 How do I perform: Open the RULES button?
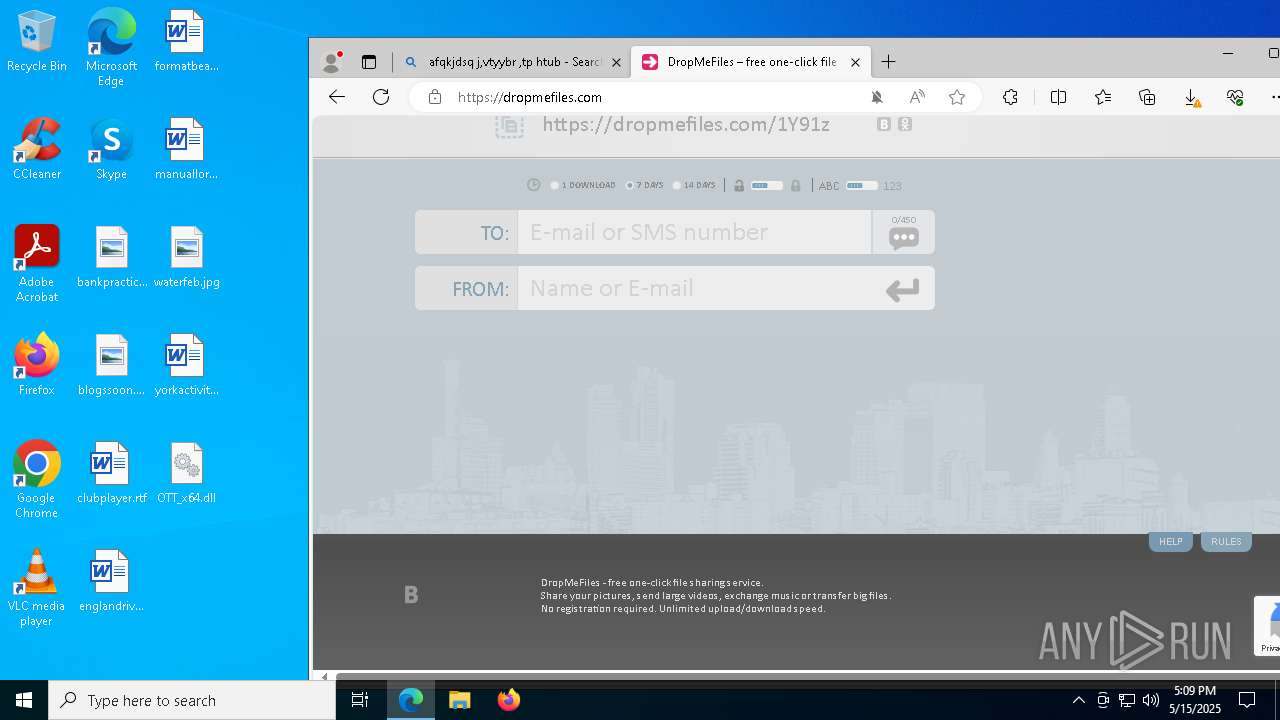tap(1226, 541)
